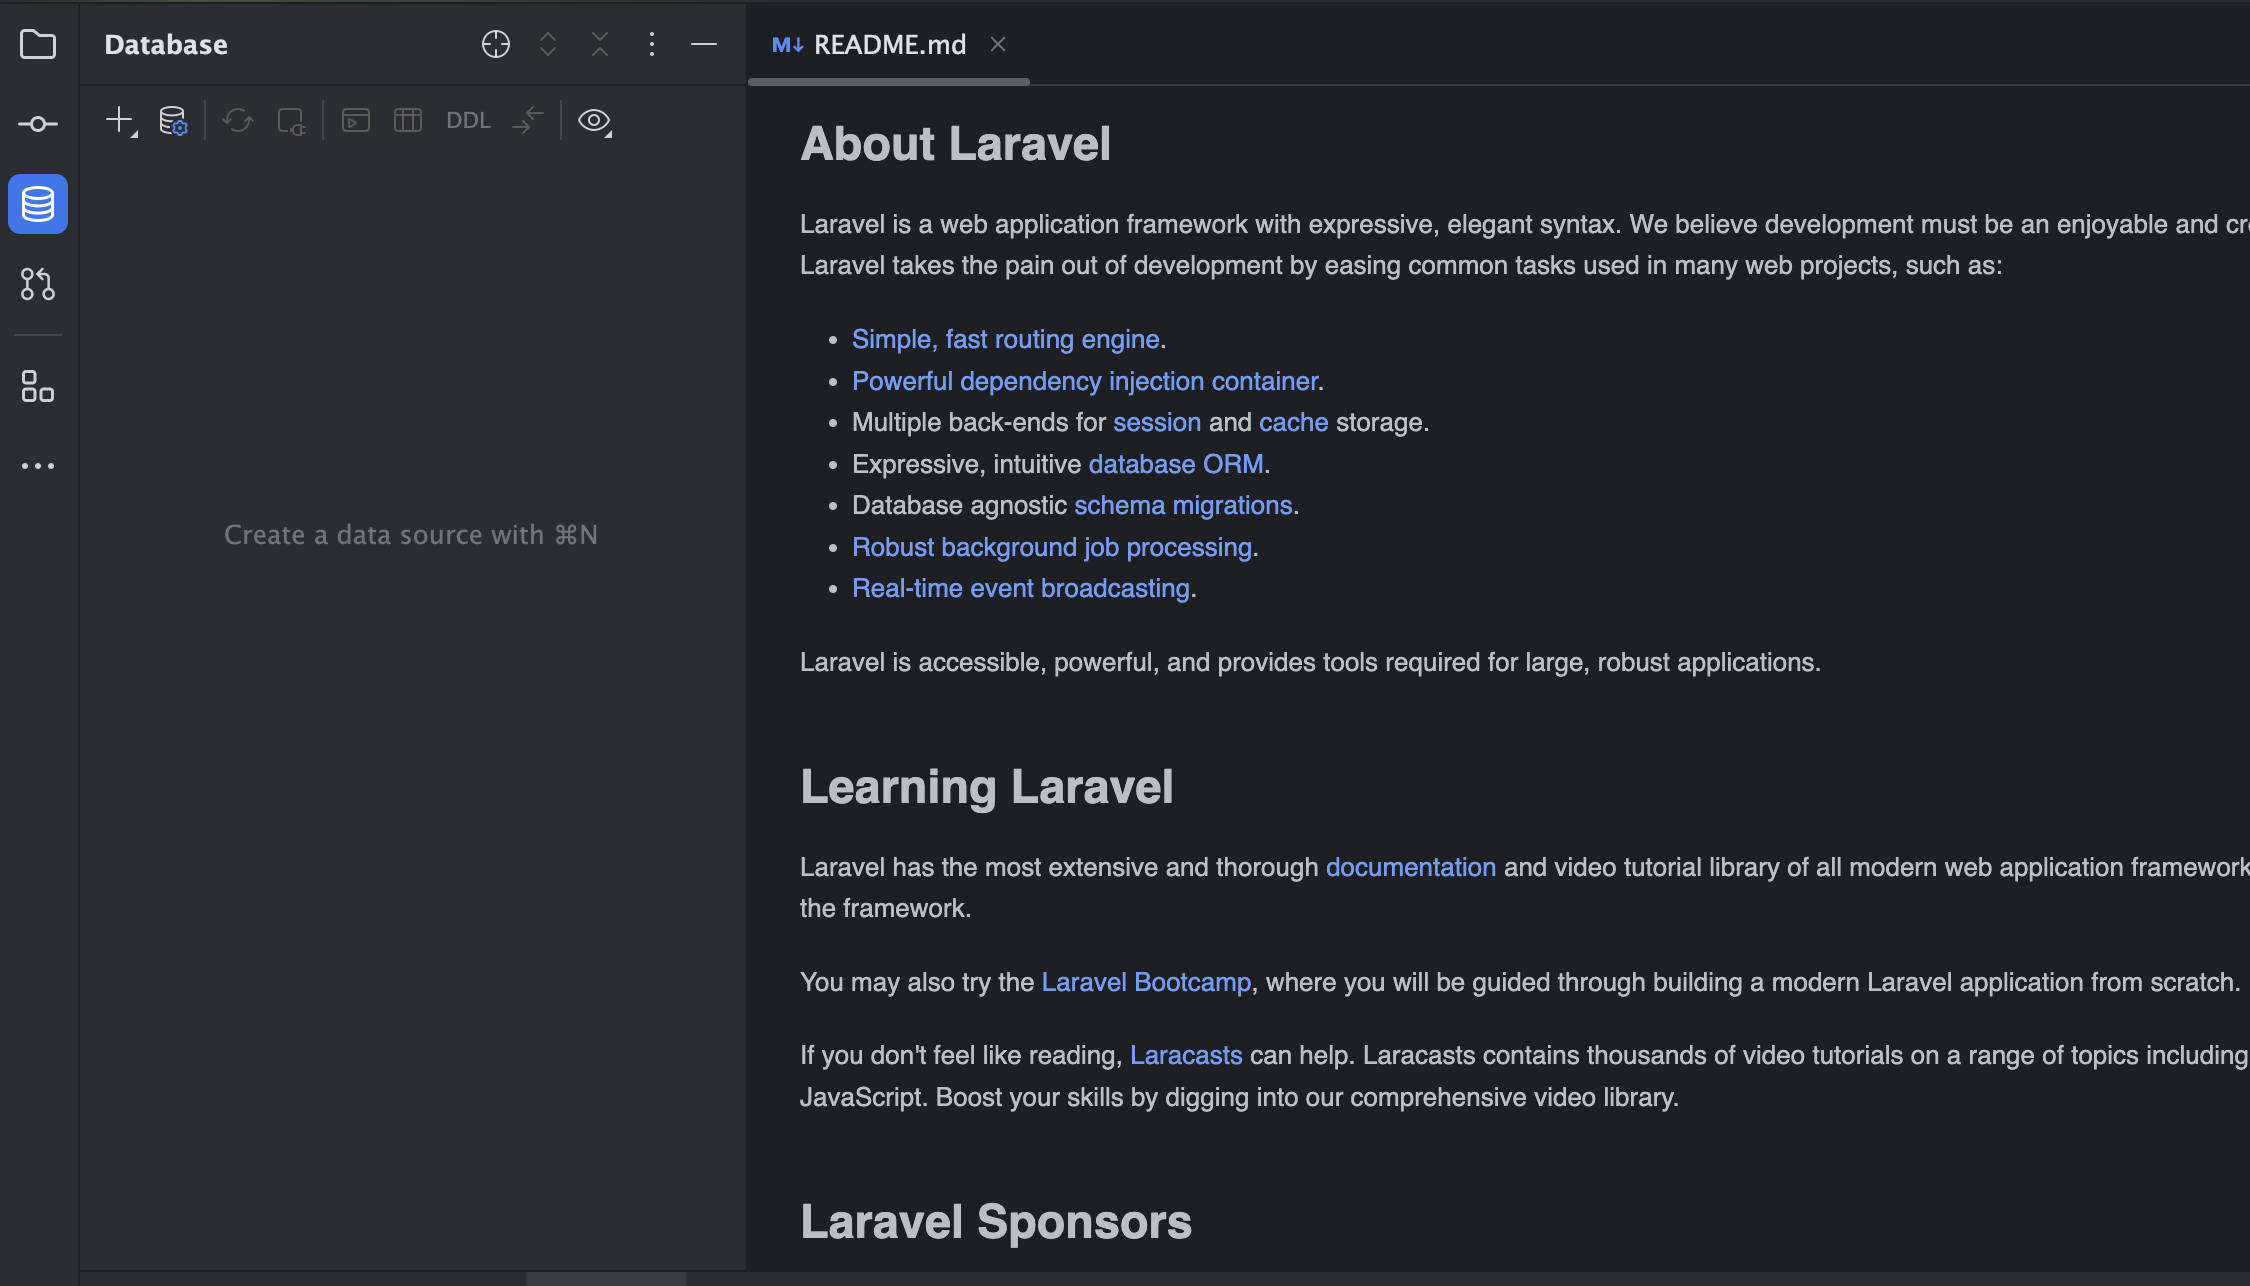
Task: Open the Database panel options menu
Action: click(x=652, y=44)
